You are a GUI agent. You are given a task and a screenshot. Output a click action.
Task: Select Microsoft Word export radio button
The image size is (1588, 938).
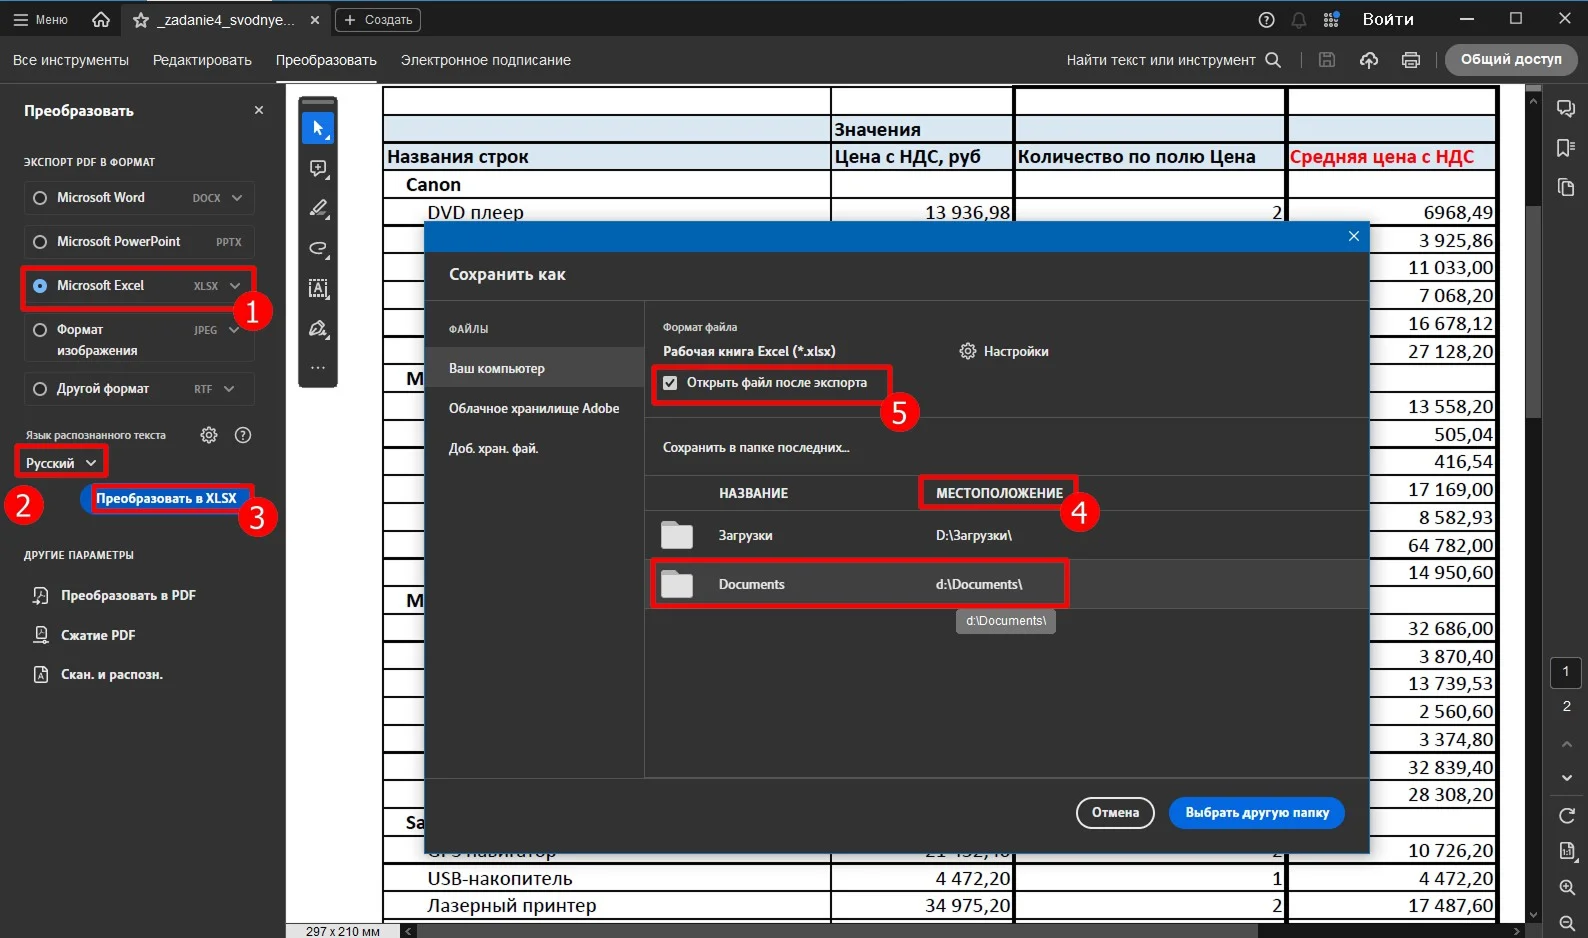click(x=40, y=198)
